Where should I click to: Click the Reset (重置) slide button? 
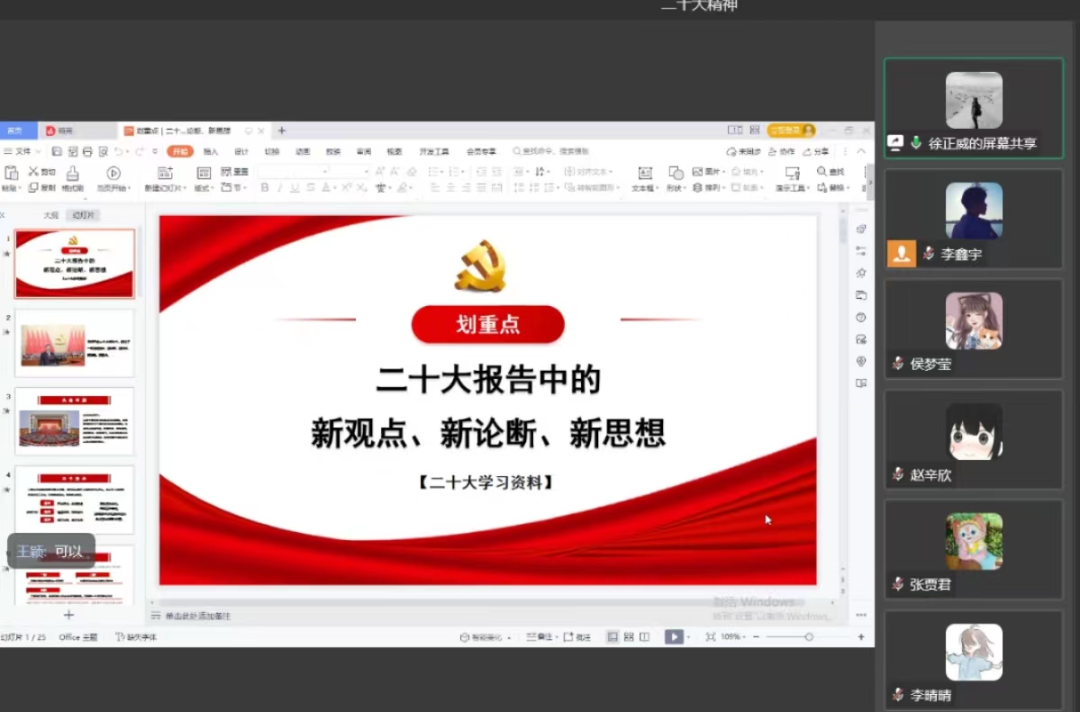(234, 171)
